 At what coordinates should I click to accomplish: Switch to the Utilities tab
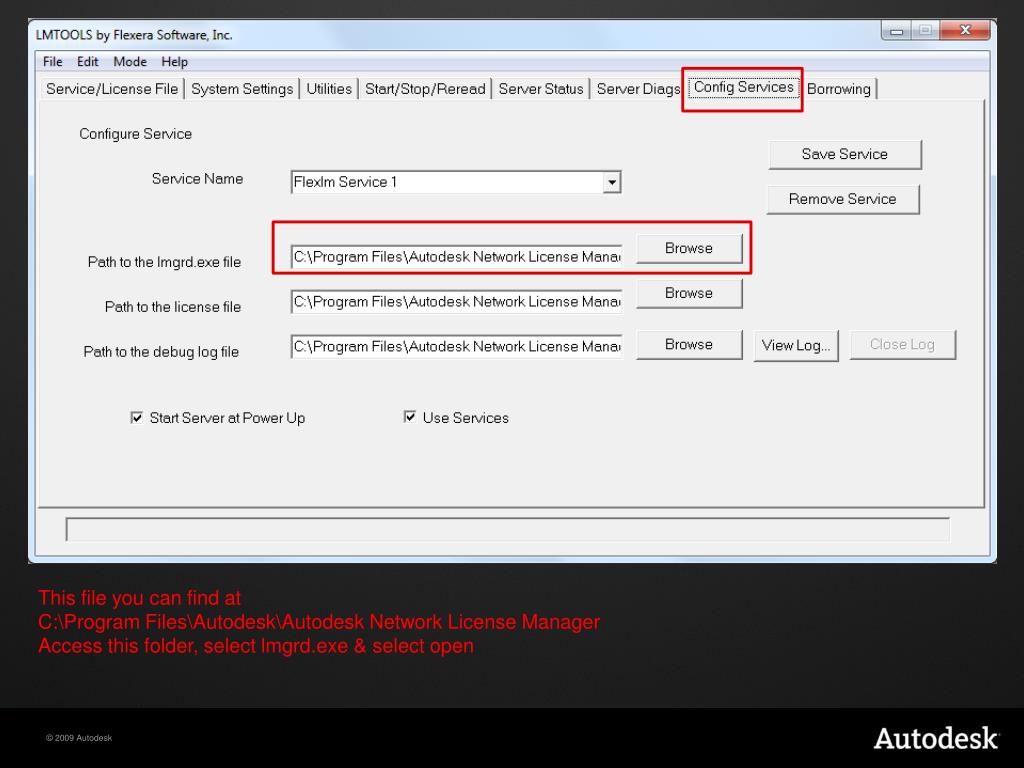pyautogui.click(x=328, y=89)
